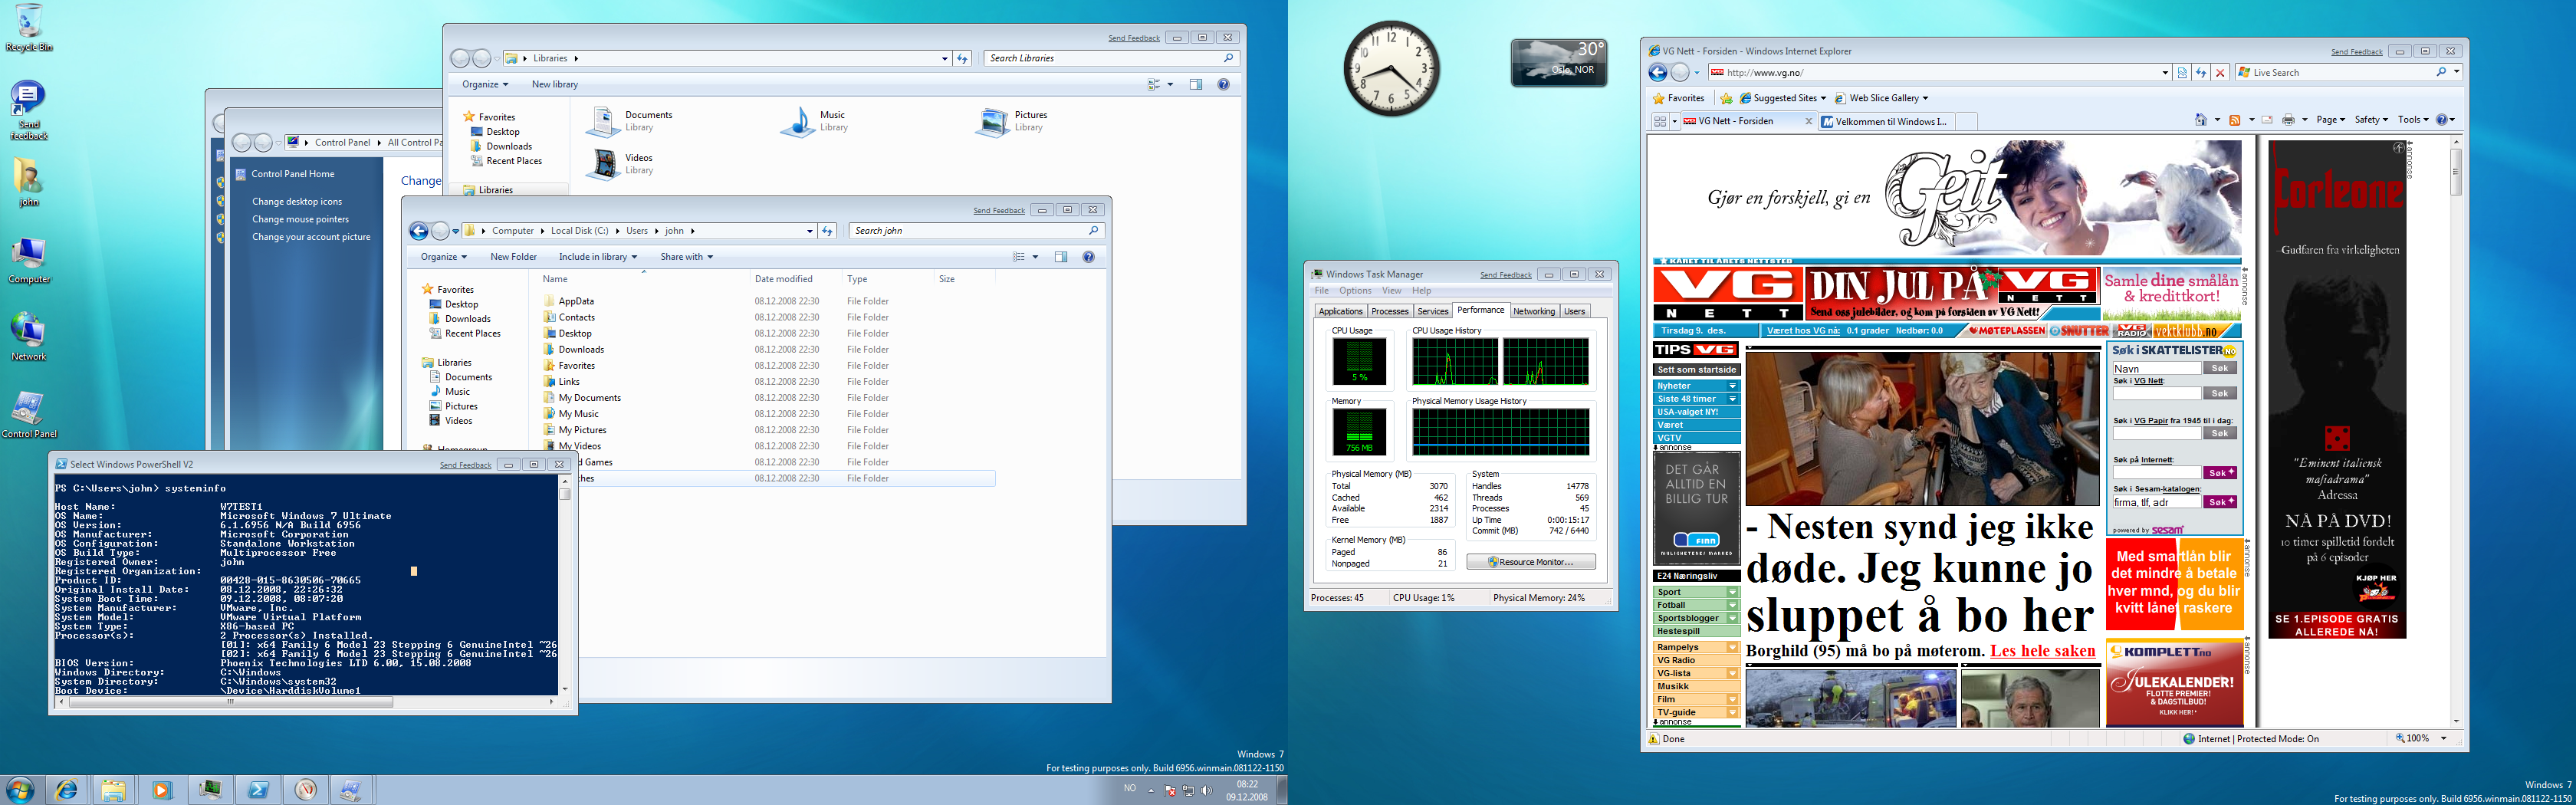2576x805 pixels.
Task: Click the RSS feeds icon in IE
Action: 2235,120
